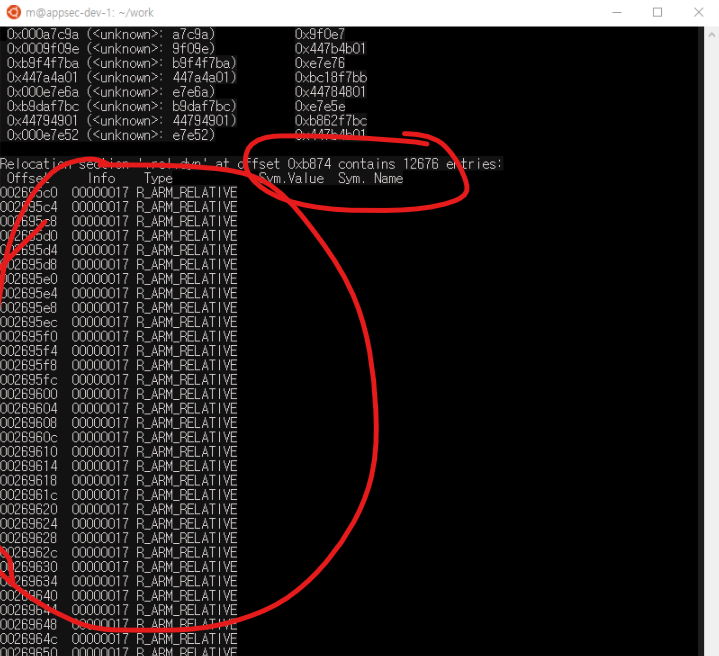Click the address 0x44794901
The width and height of the screenshot is (719, 656).
pyautogui.click(x=43, y=121)
